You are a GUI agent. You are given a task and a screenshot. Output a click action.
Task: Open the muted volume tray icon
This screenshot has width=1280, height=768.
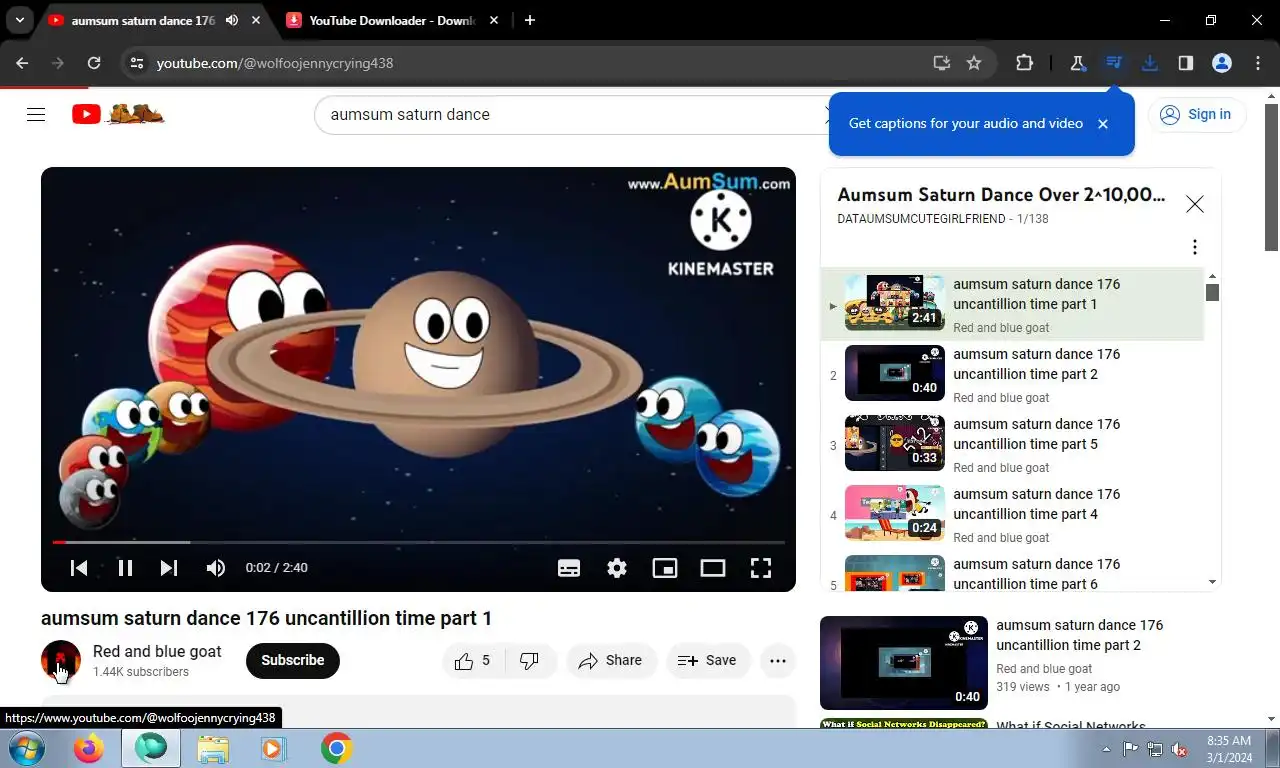pos(1179,749)
